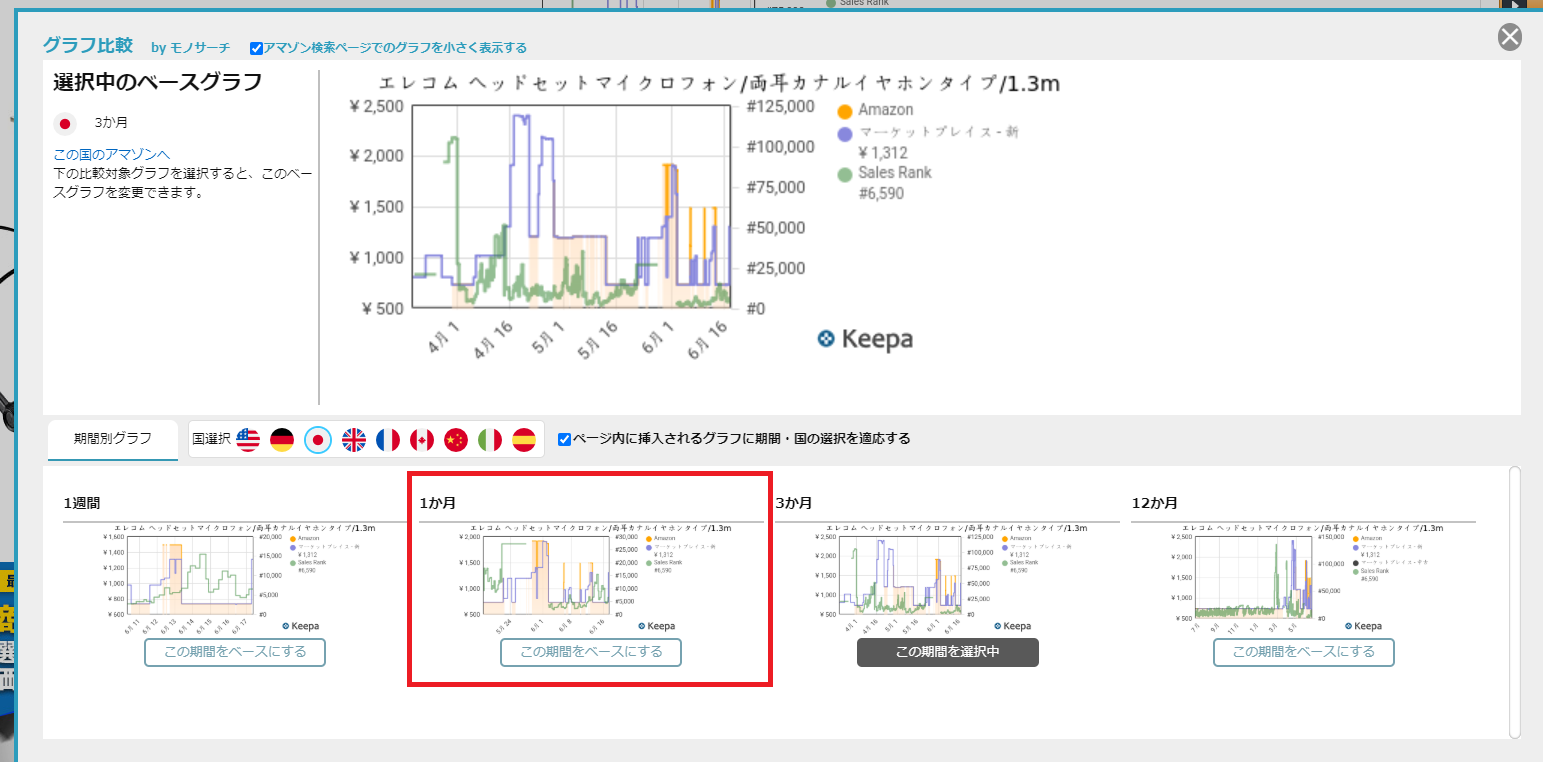Select the Germany flag
The height and width of the screenshot is (762, 1543).
pyautogui.click(x=283, y=439)
